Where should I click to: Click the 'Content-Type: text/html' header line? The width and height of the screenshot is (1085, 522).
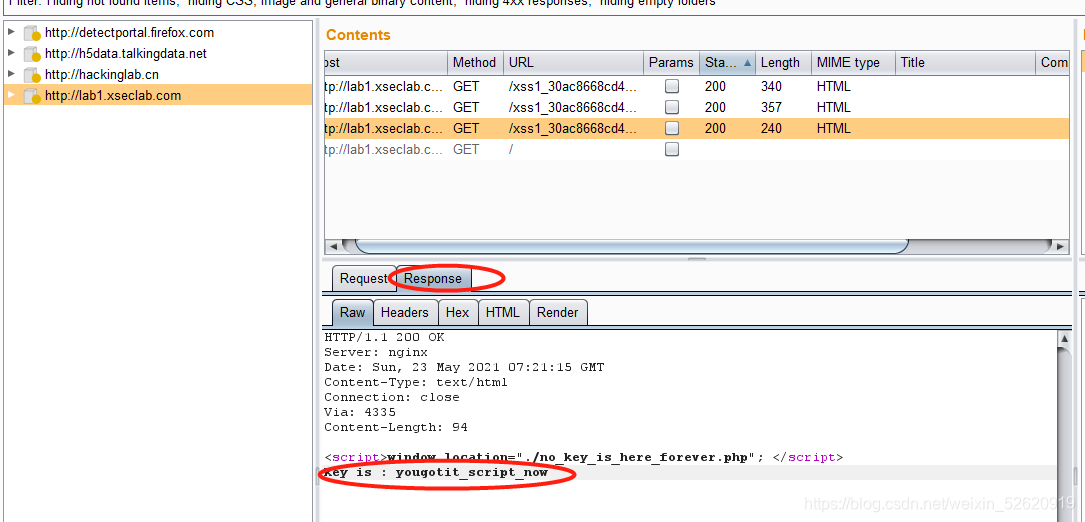416,382
